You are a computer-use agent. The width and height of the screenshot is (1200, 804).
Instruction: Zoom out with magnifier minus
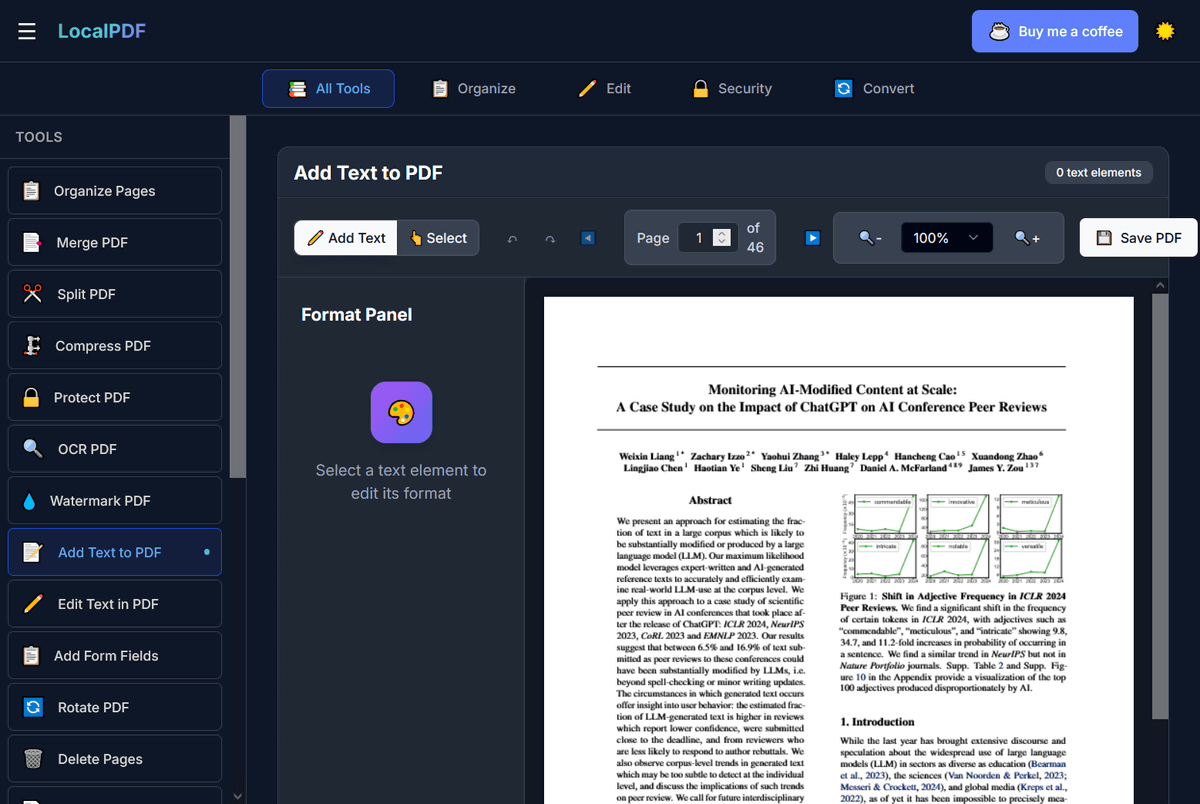[869, 238]
